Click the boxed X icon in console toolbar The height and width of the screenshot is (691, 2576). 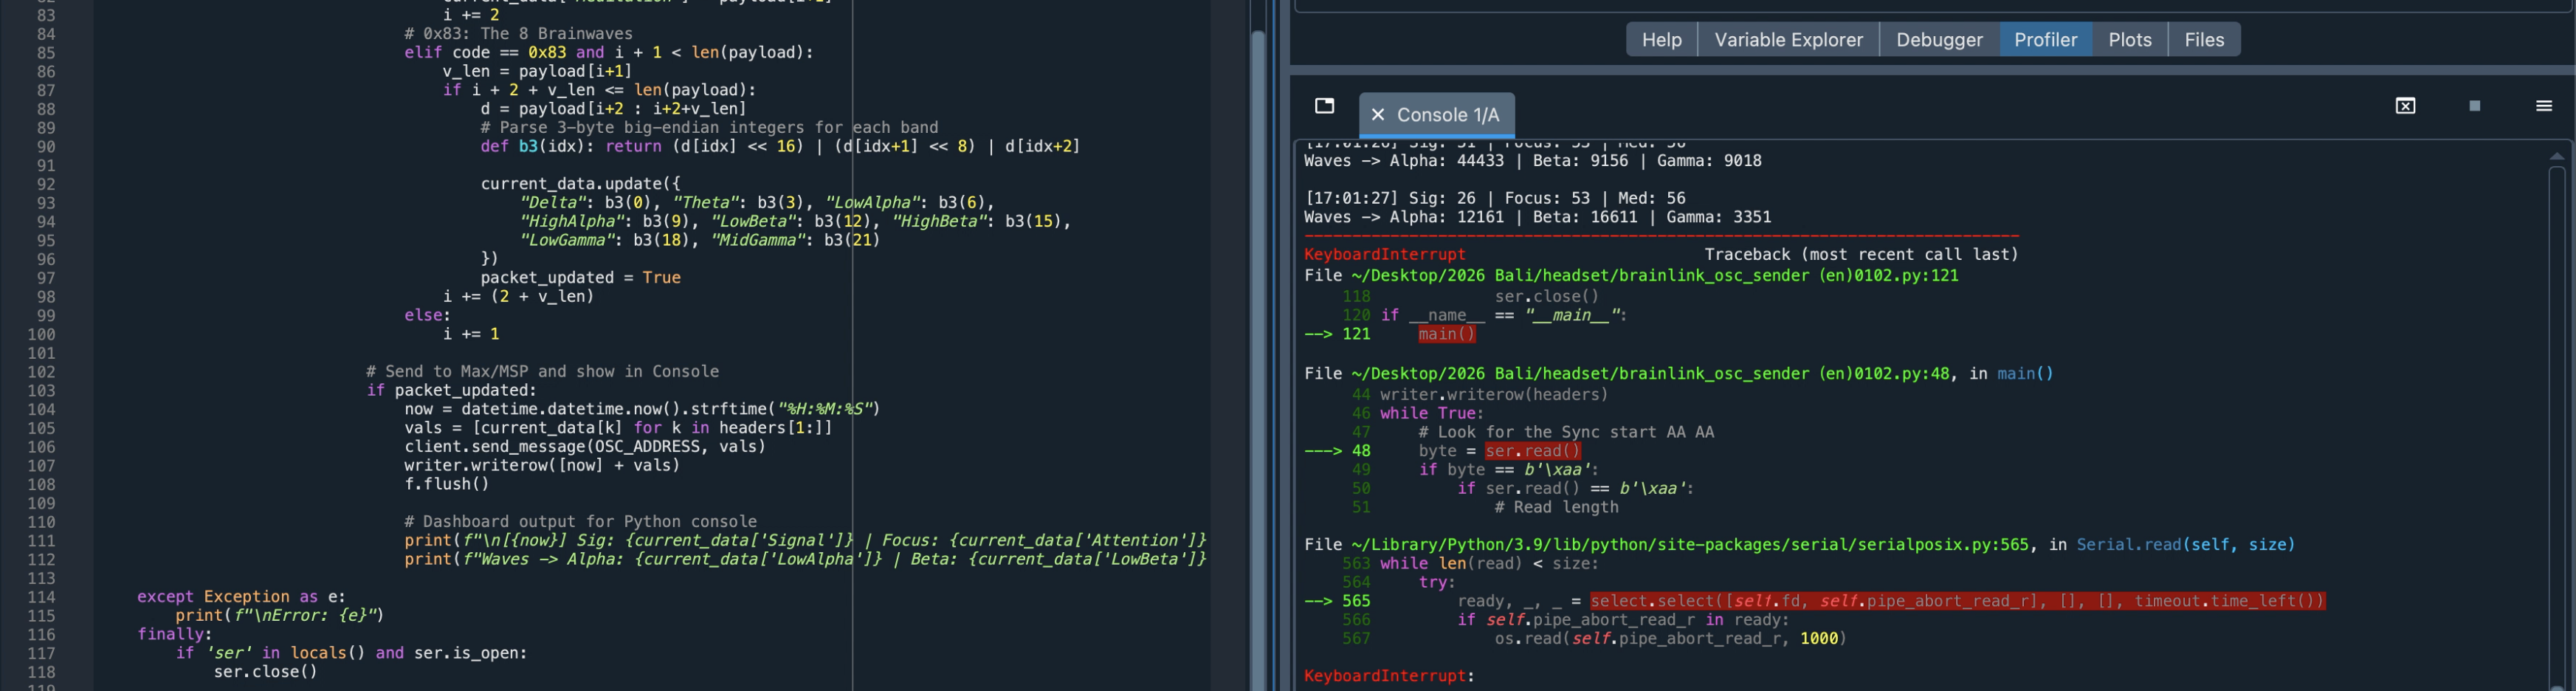click(x=2405, y=106)
